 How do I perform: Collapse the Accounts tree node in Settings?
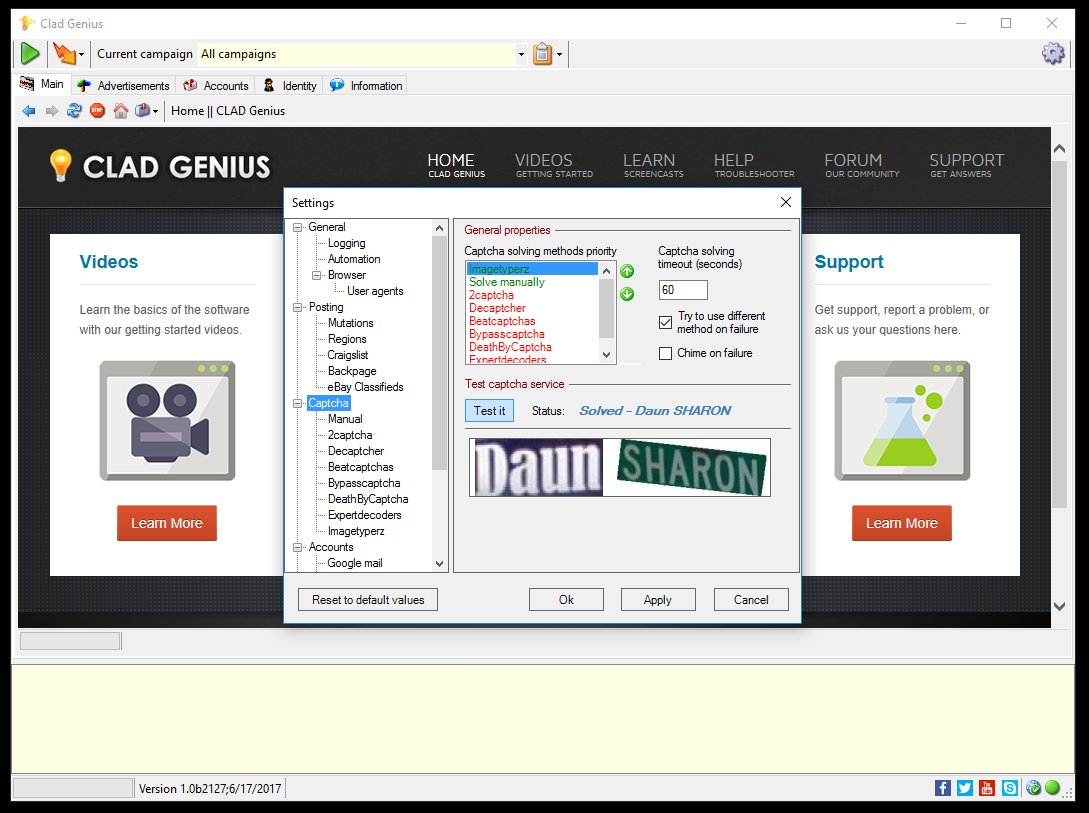point(298,547)
